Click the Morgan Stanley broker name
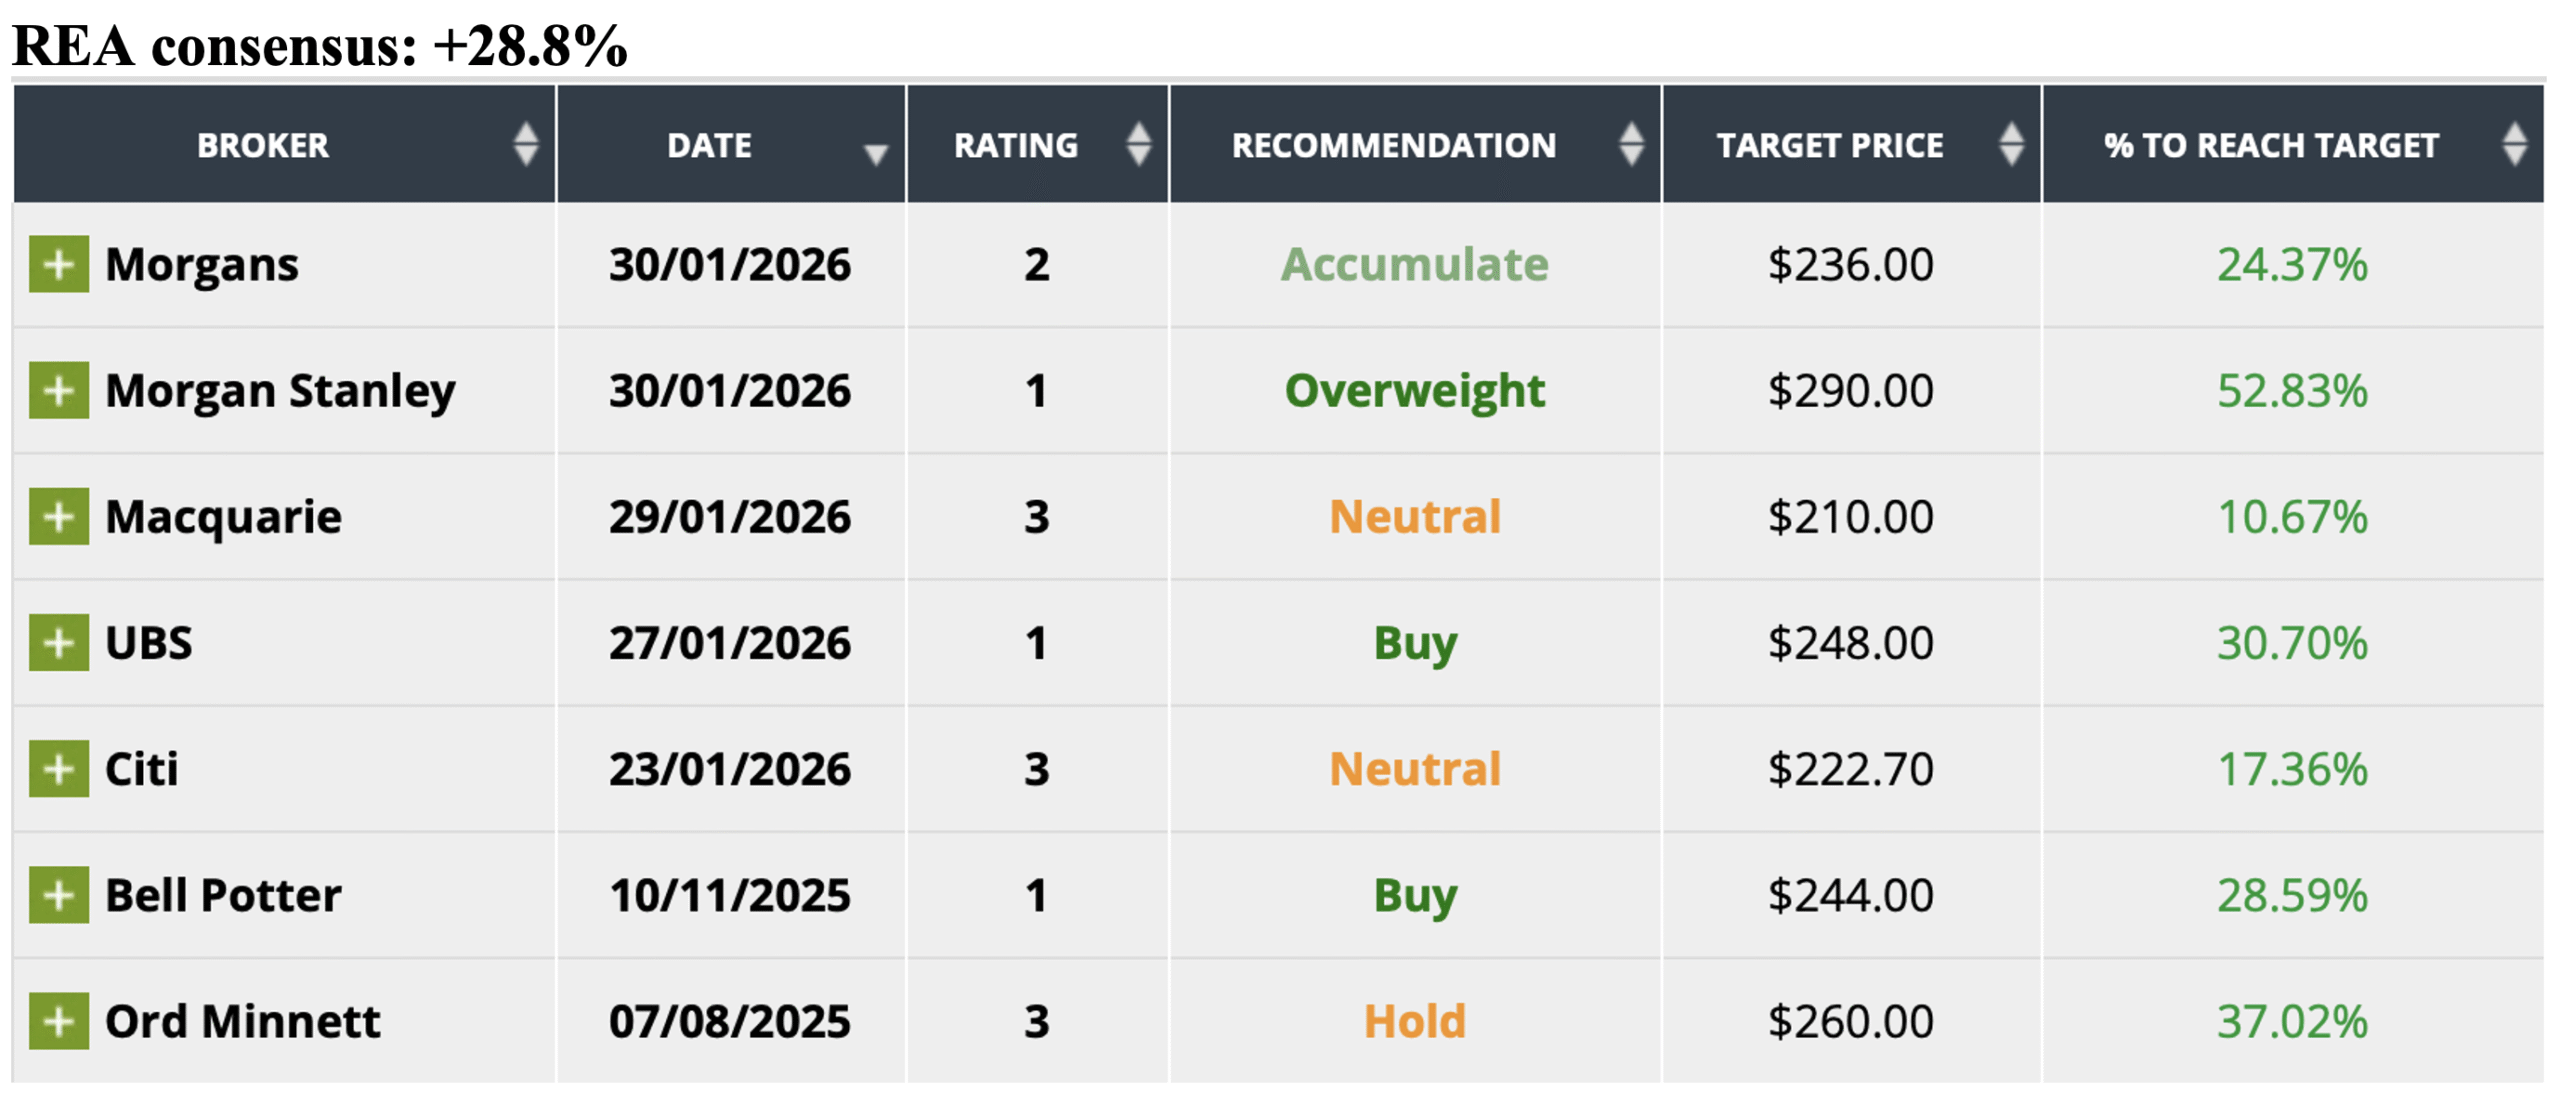This screenshot has height=1104, width=2560. pos(280,390)
